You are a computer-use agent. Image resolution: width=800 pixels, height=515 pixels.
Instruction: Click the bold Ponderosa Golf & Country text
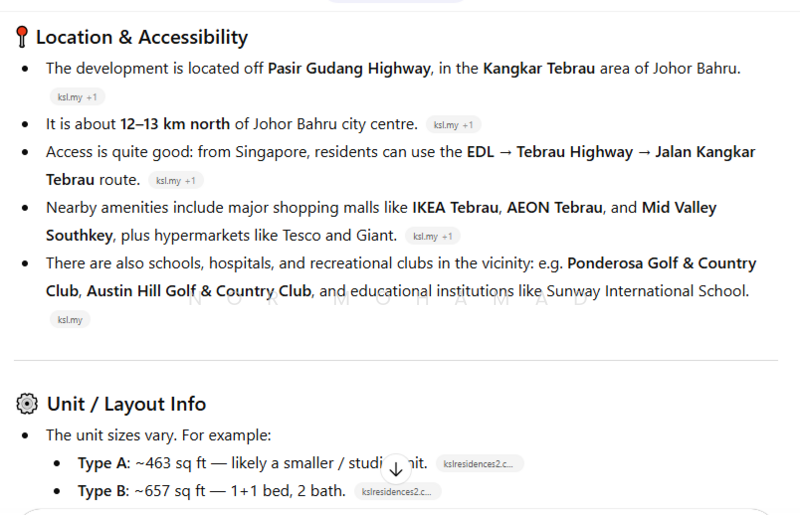click(x=661, y=264)
